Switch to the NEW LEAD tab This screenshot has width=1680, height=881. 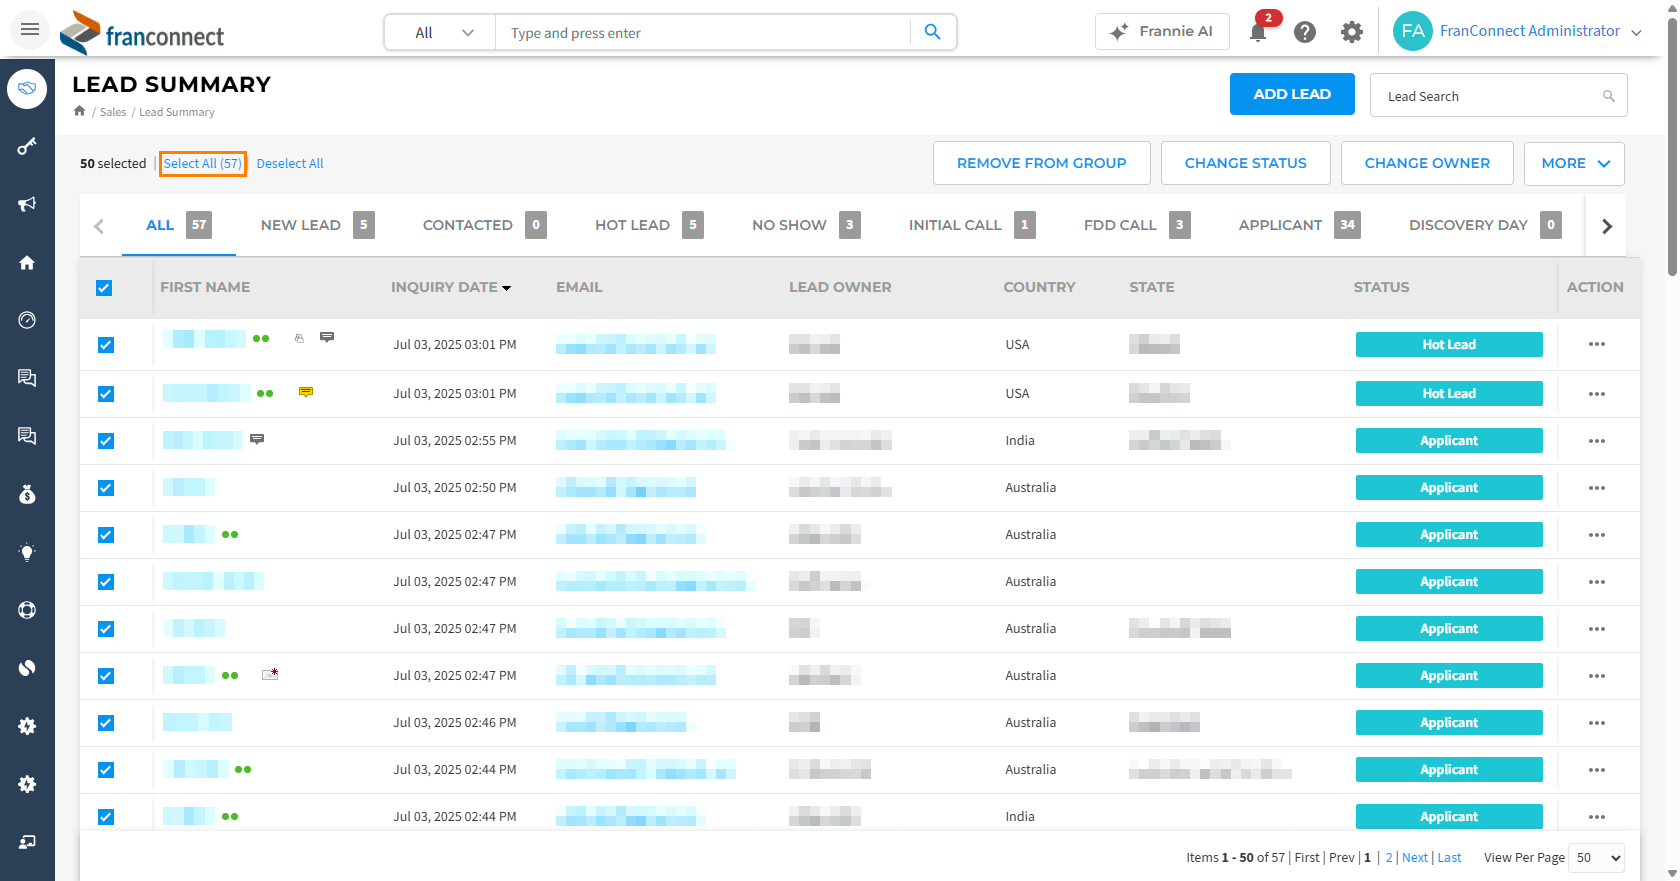(317, 225)
